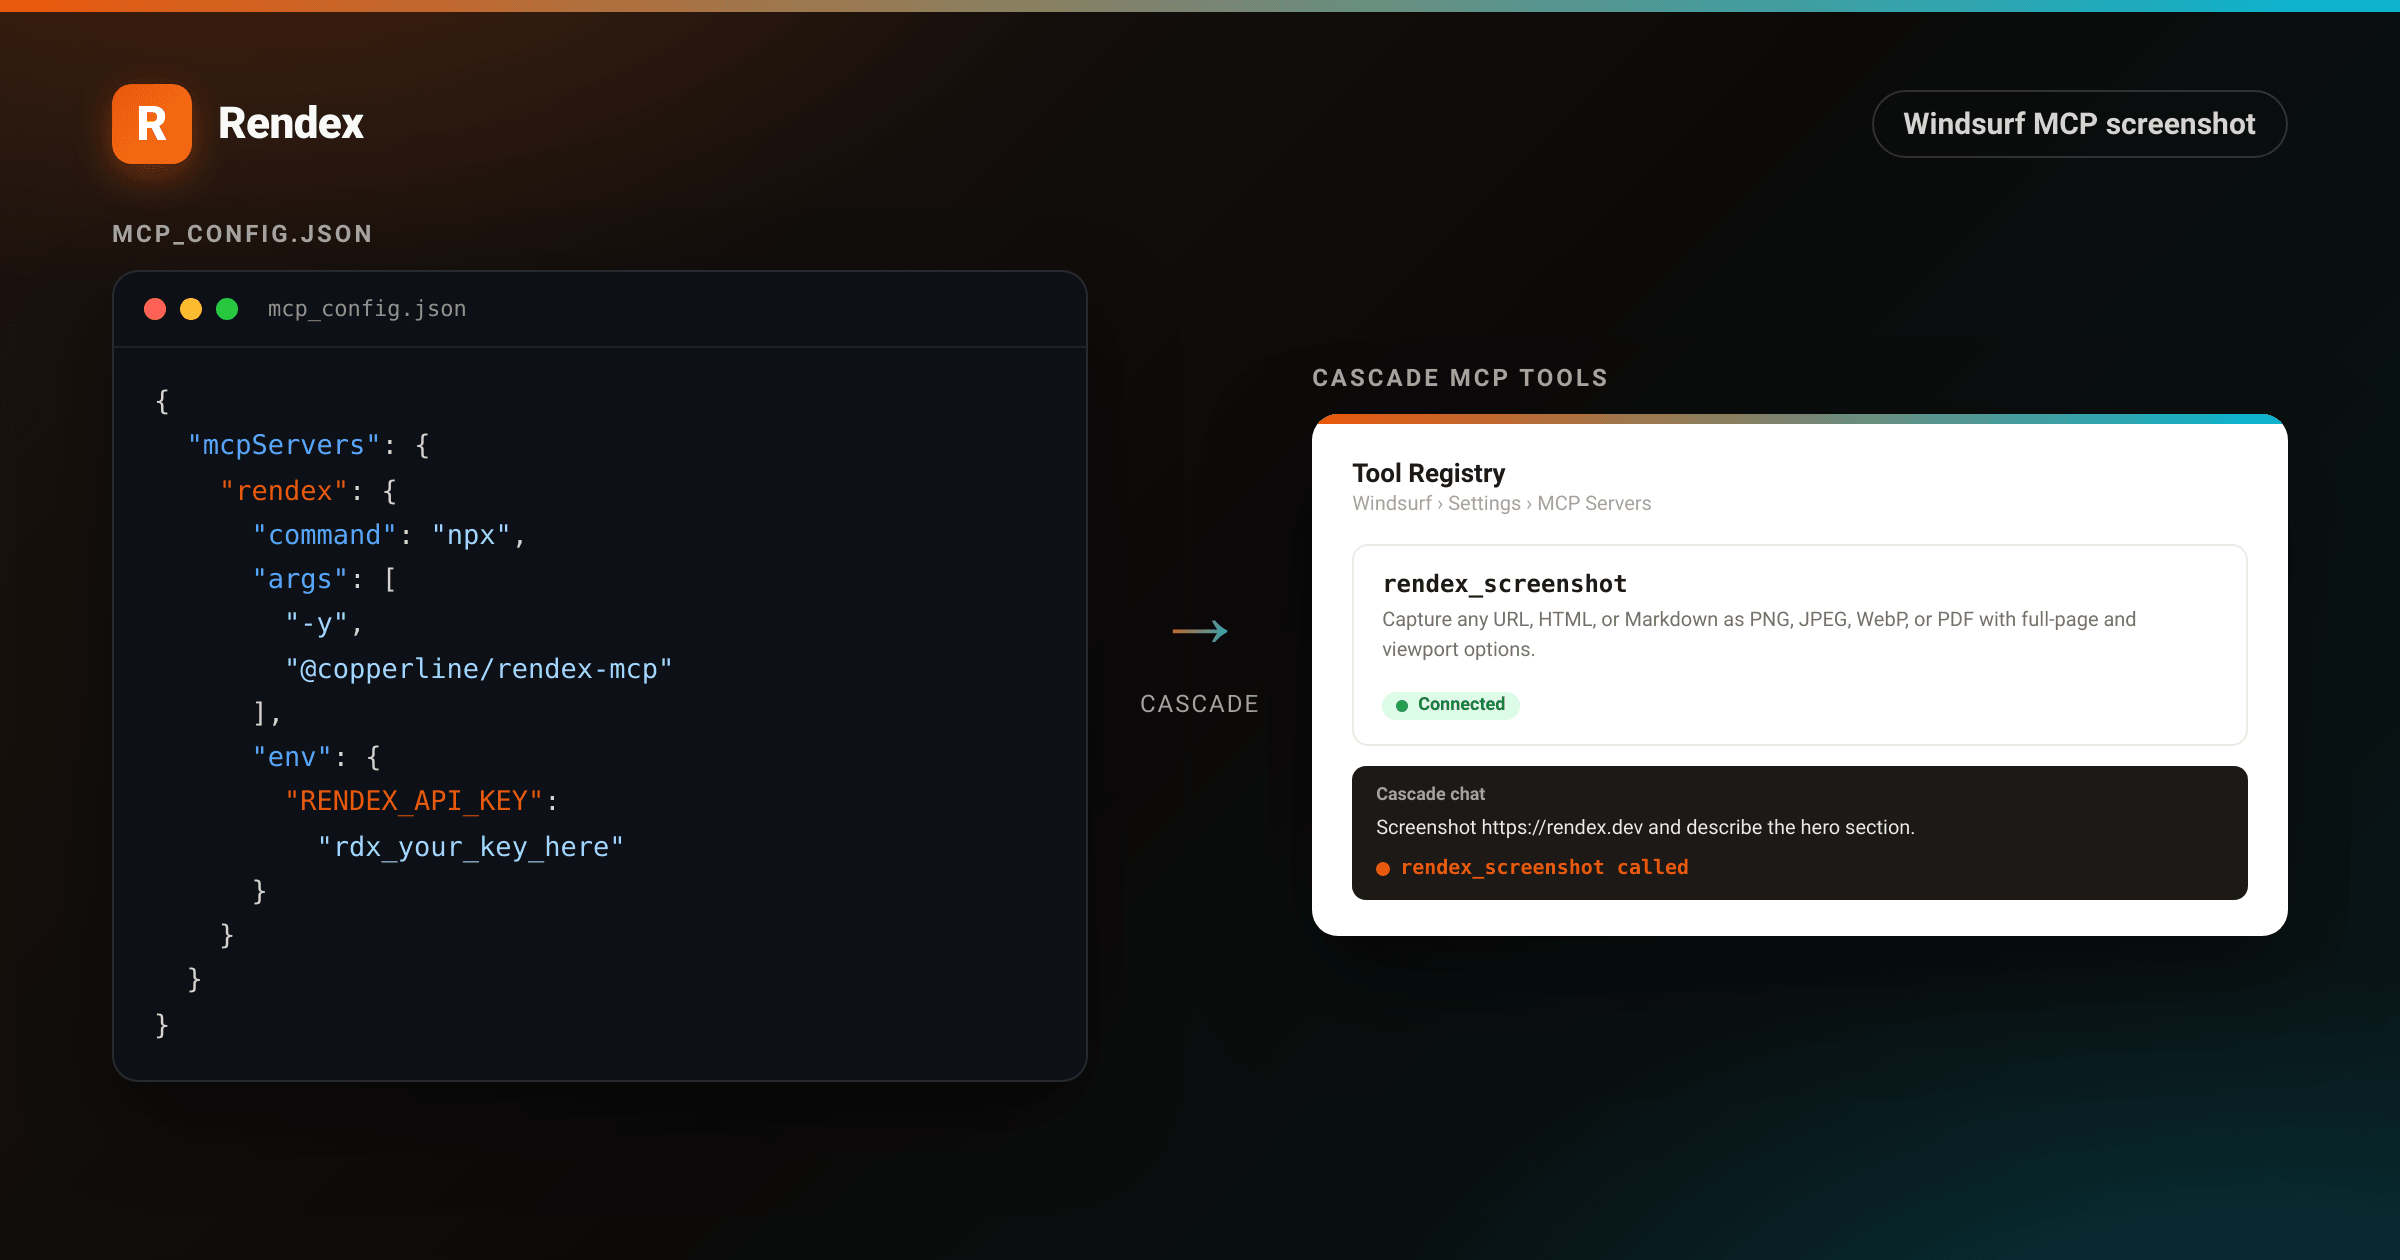Image resolution: width=2400 pixels, height=1260 pixels.
Task: Click the Rendex brand name
Action: pos(291,124)
